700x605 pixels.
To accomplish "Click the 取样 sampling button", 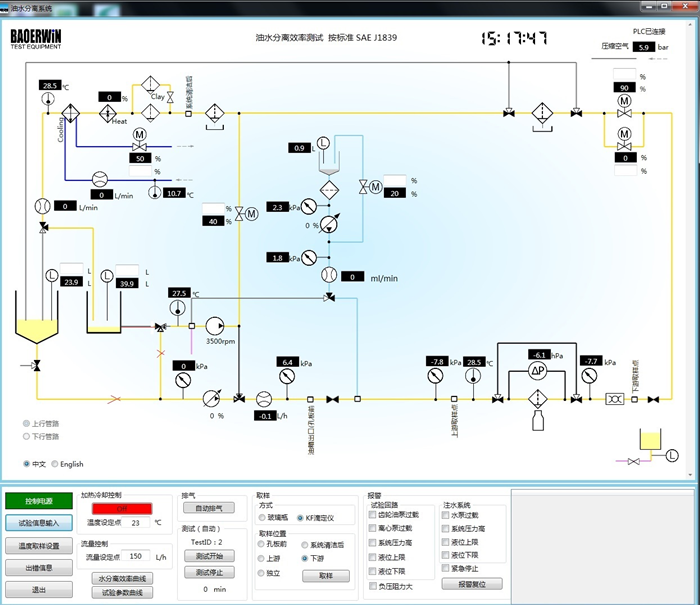I will click(x=326, y=576).
